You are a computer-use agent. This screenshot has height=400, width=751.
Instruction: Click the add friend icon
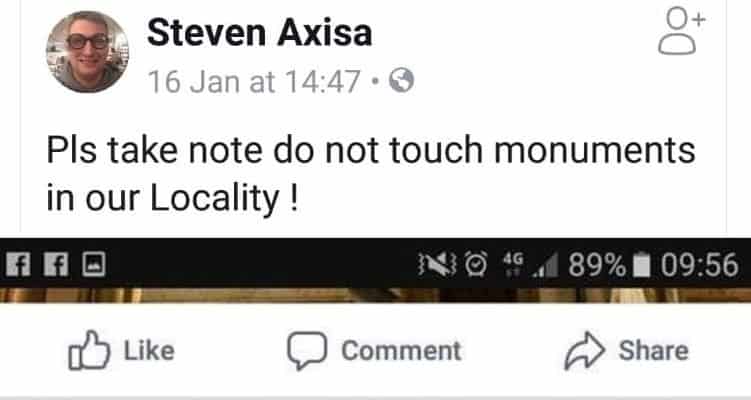pos(681,31)
